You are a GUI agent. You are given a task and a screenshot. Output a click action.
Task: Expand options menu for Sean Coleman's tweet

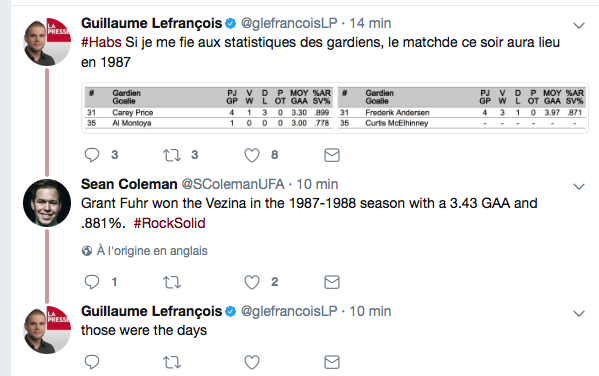pyautogui.click(x=579, y=186)
